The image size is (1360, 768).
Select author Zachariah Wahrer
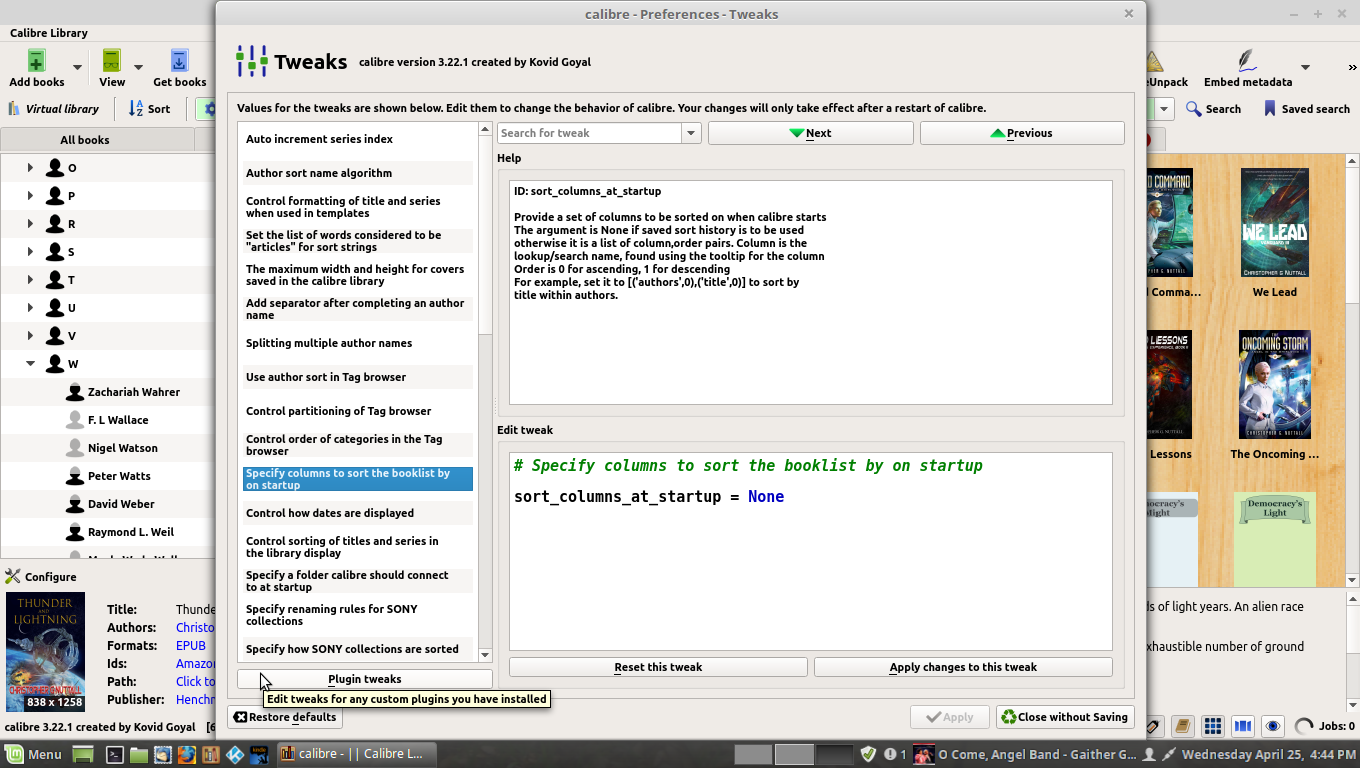tap(134, 392)
